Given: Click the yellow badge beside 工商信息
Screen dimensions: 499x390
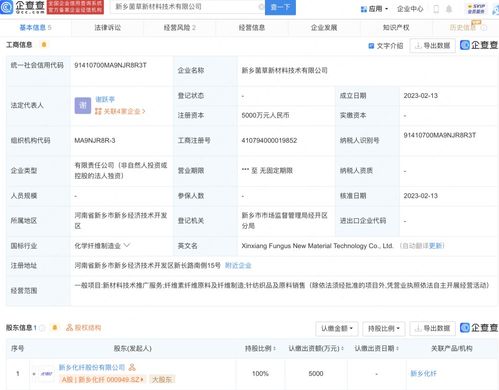Looking at the screenshot, I should [x=44, y=45].
